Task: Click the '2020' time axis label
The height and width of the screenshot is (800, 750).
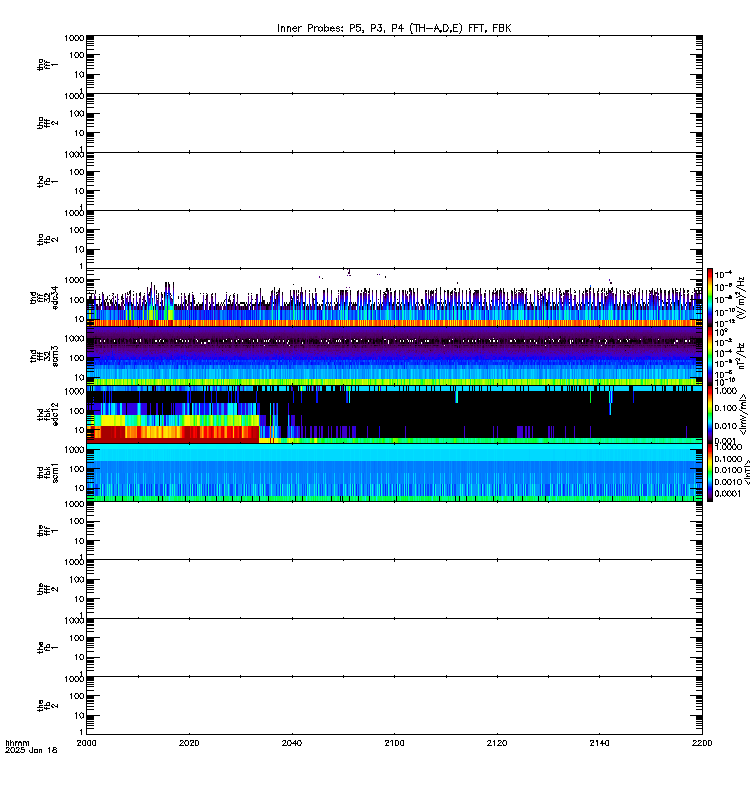Action: (x=189, y=743)
